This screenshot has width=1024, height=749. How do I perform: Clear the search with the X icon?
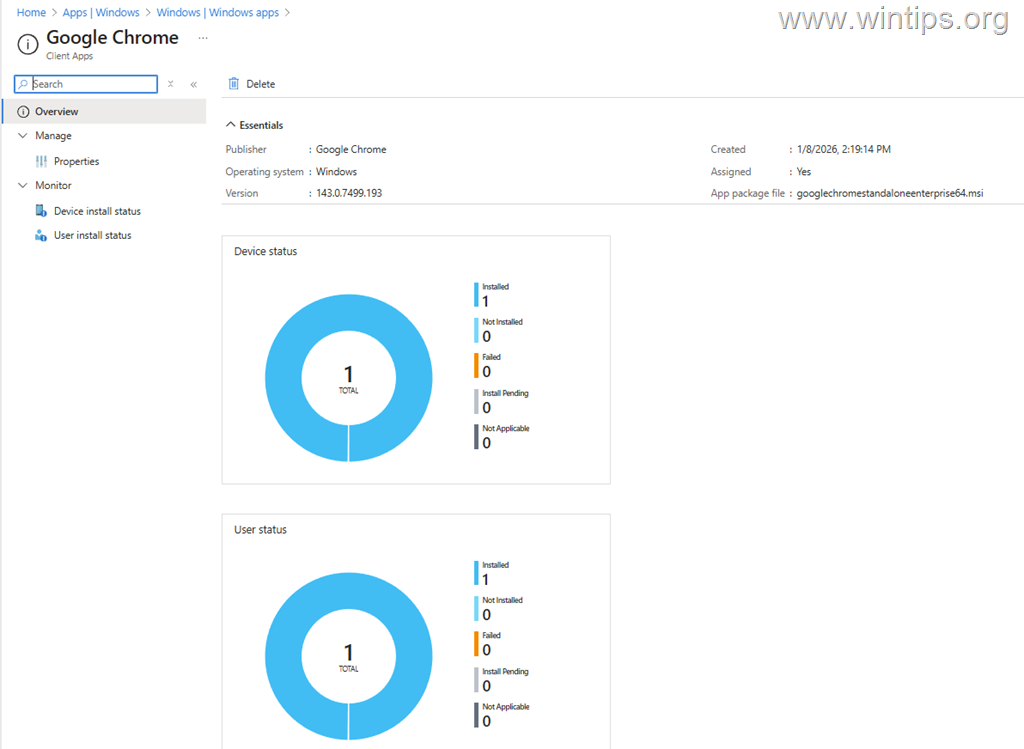tap(171, 85)
